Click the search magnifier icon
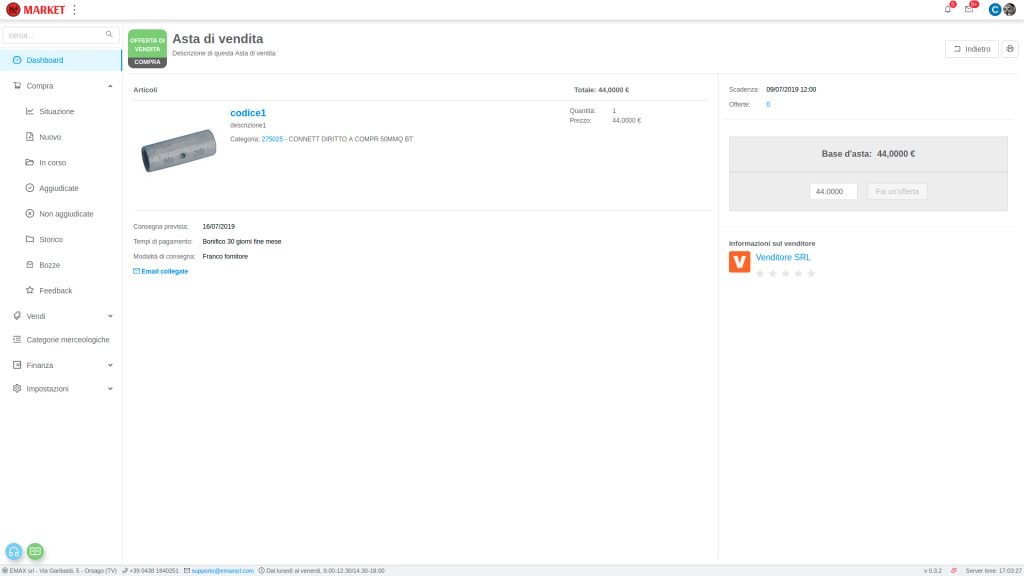The width and height of the screenshot is (1024, 576). (109, 34)
